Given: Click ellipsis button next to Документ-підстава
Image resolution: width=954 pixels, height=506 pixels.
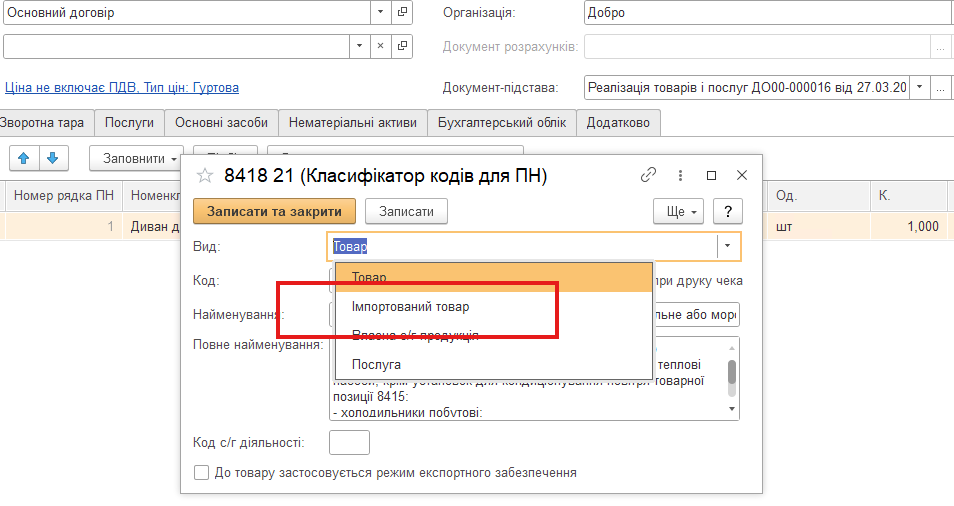Looking at the screenshot, I should tap(941, 88).
